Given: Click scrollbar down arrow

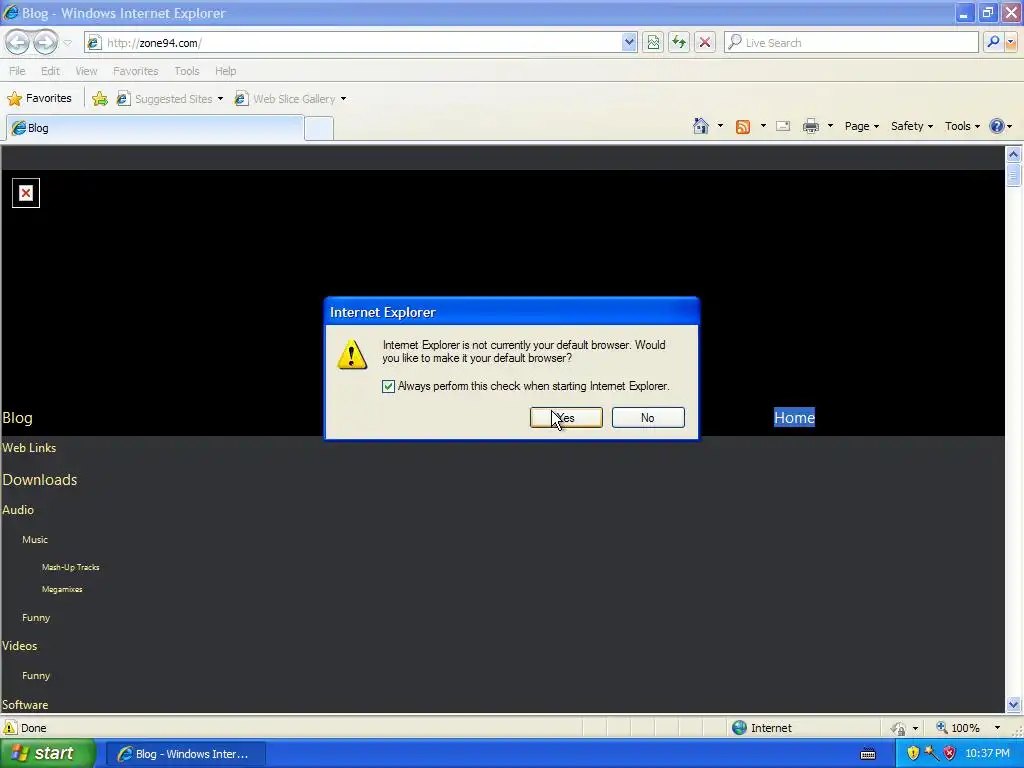Looking at the screenshot, I should (x=1014, y=705).
